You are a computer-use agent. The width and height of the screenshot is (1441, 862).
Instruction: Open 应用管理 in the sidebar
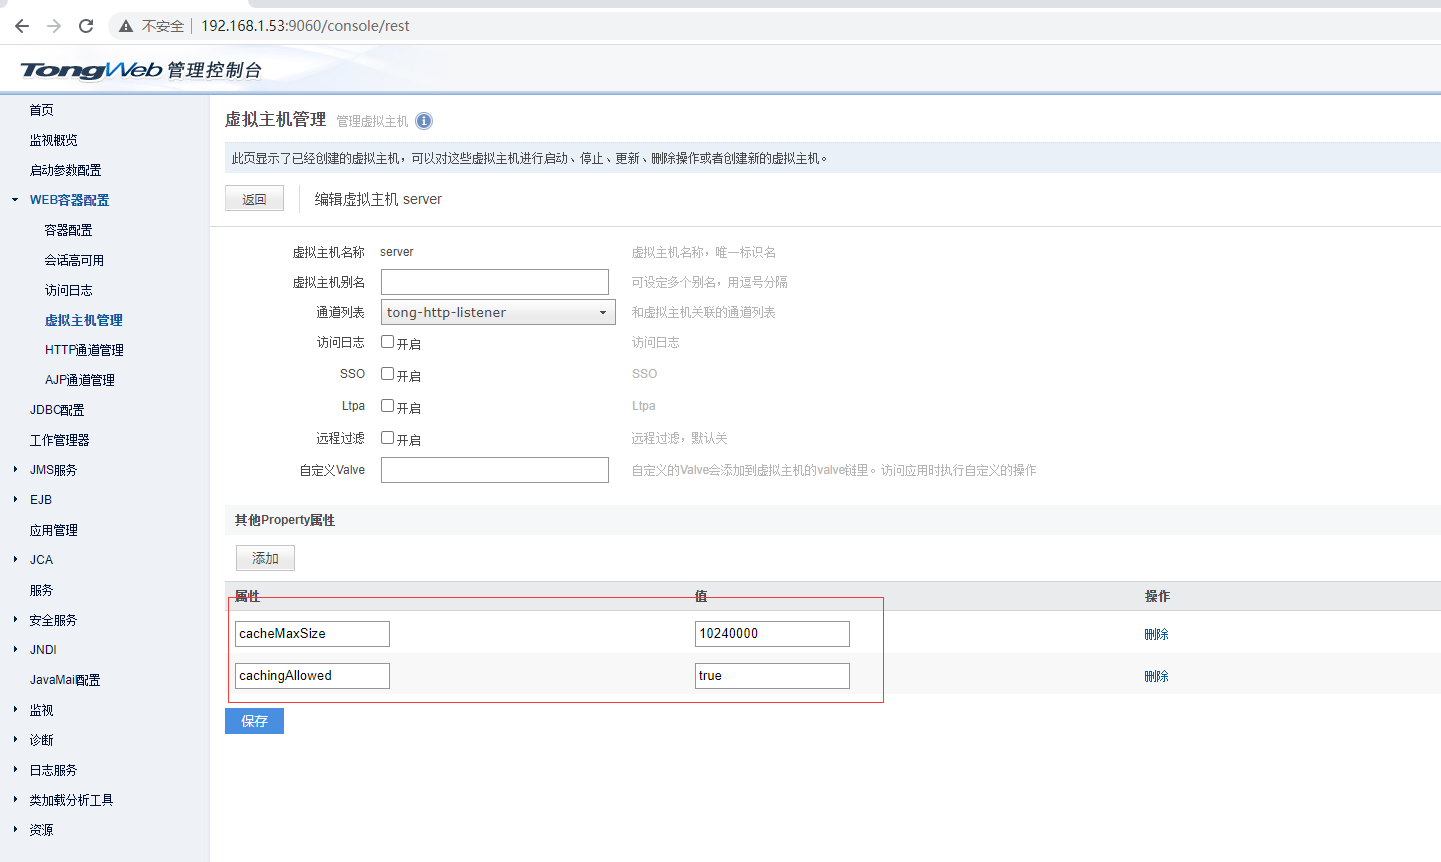click(53, 530)
